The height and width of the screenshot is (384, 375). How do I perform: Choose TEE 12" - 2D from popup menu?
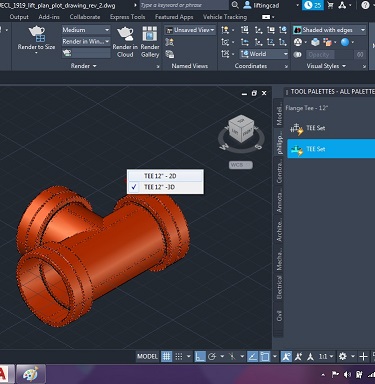pos(165,176)
